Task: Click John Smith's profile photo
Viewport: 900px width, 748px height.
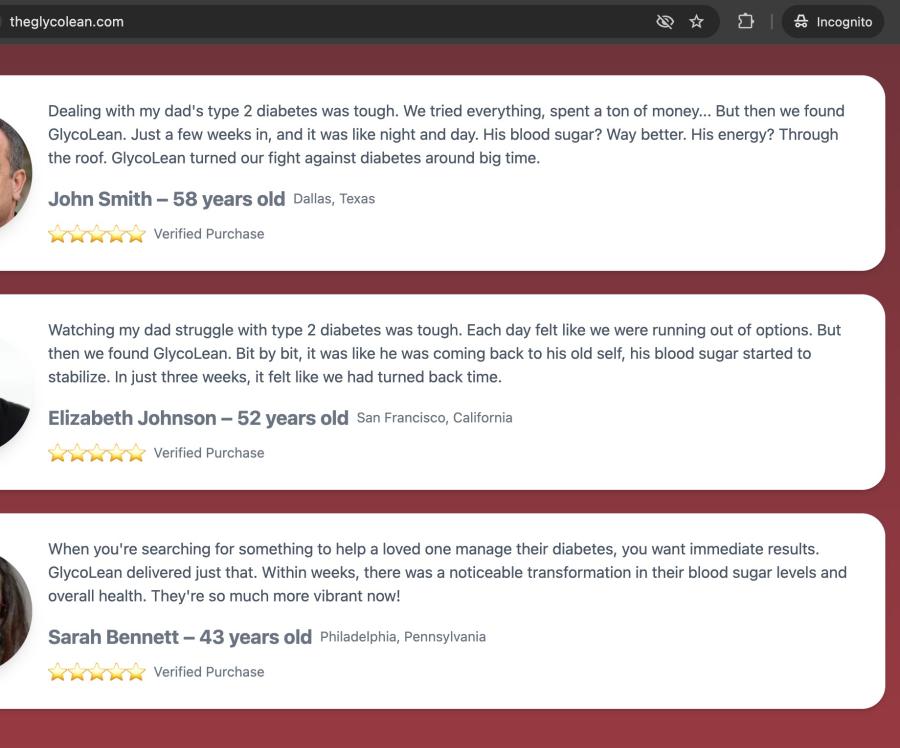Action: (12, 172)
